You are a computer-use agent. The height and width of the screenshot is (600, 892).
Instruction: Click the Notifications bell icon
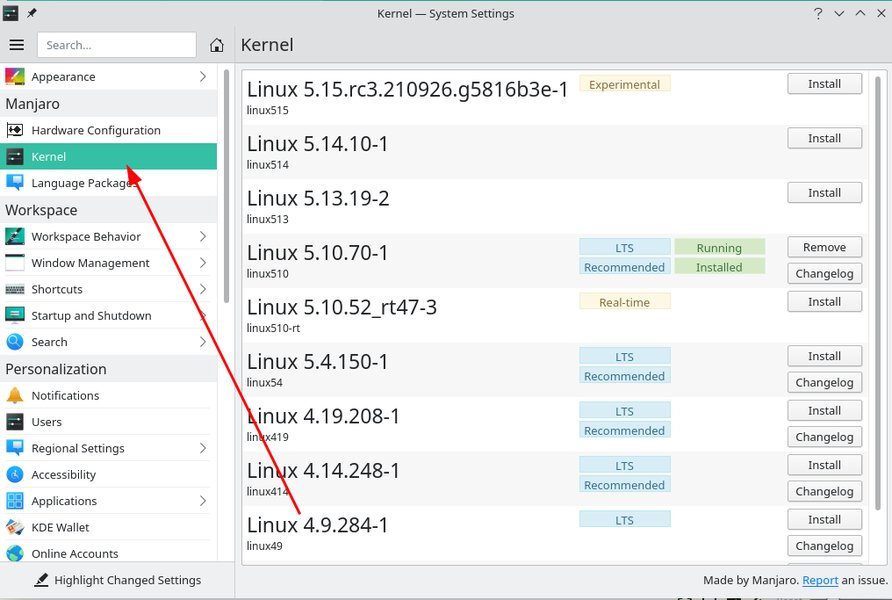click(14, 395)
